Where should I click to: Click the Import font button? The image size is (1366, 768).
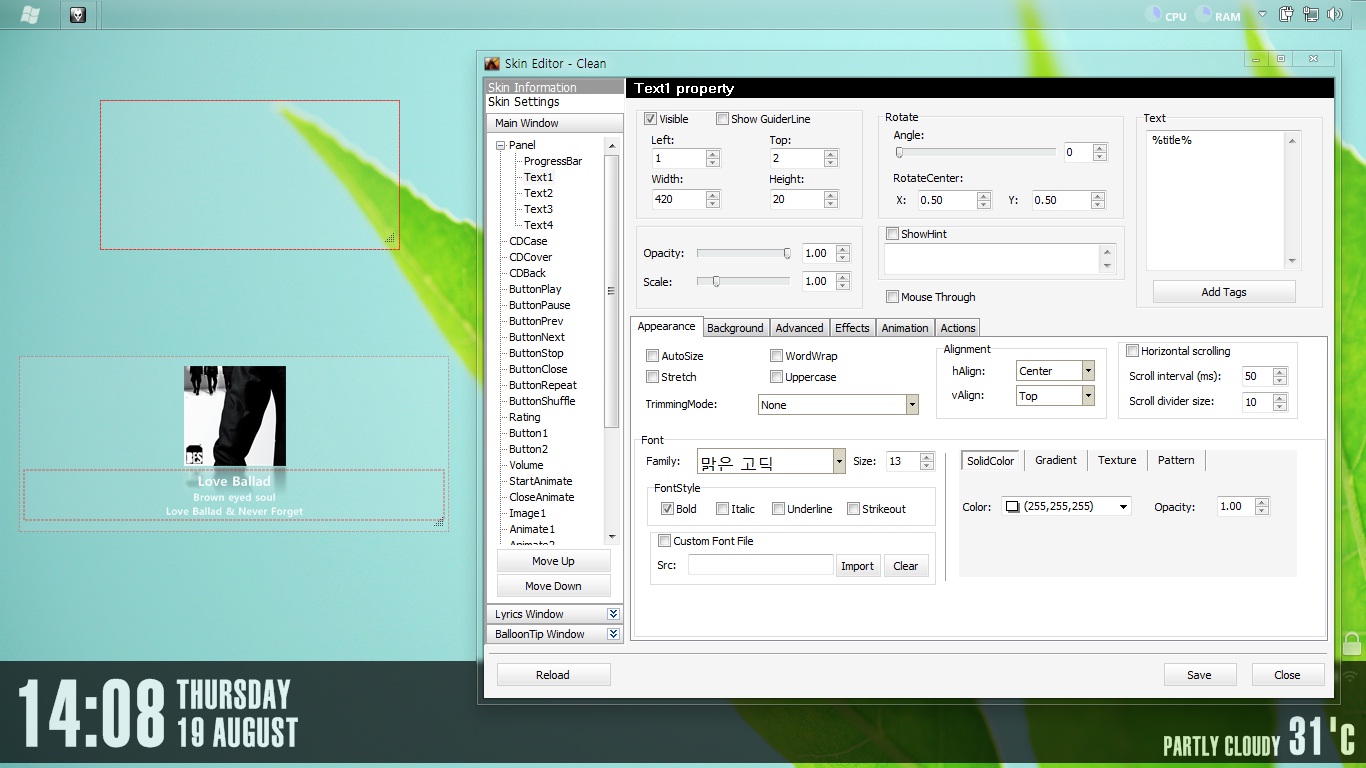(x=857, y=566)
